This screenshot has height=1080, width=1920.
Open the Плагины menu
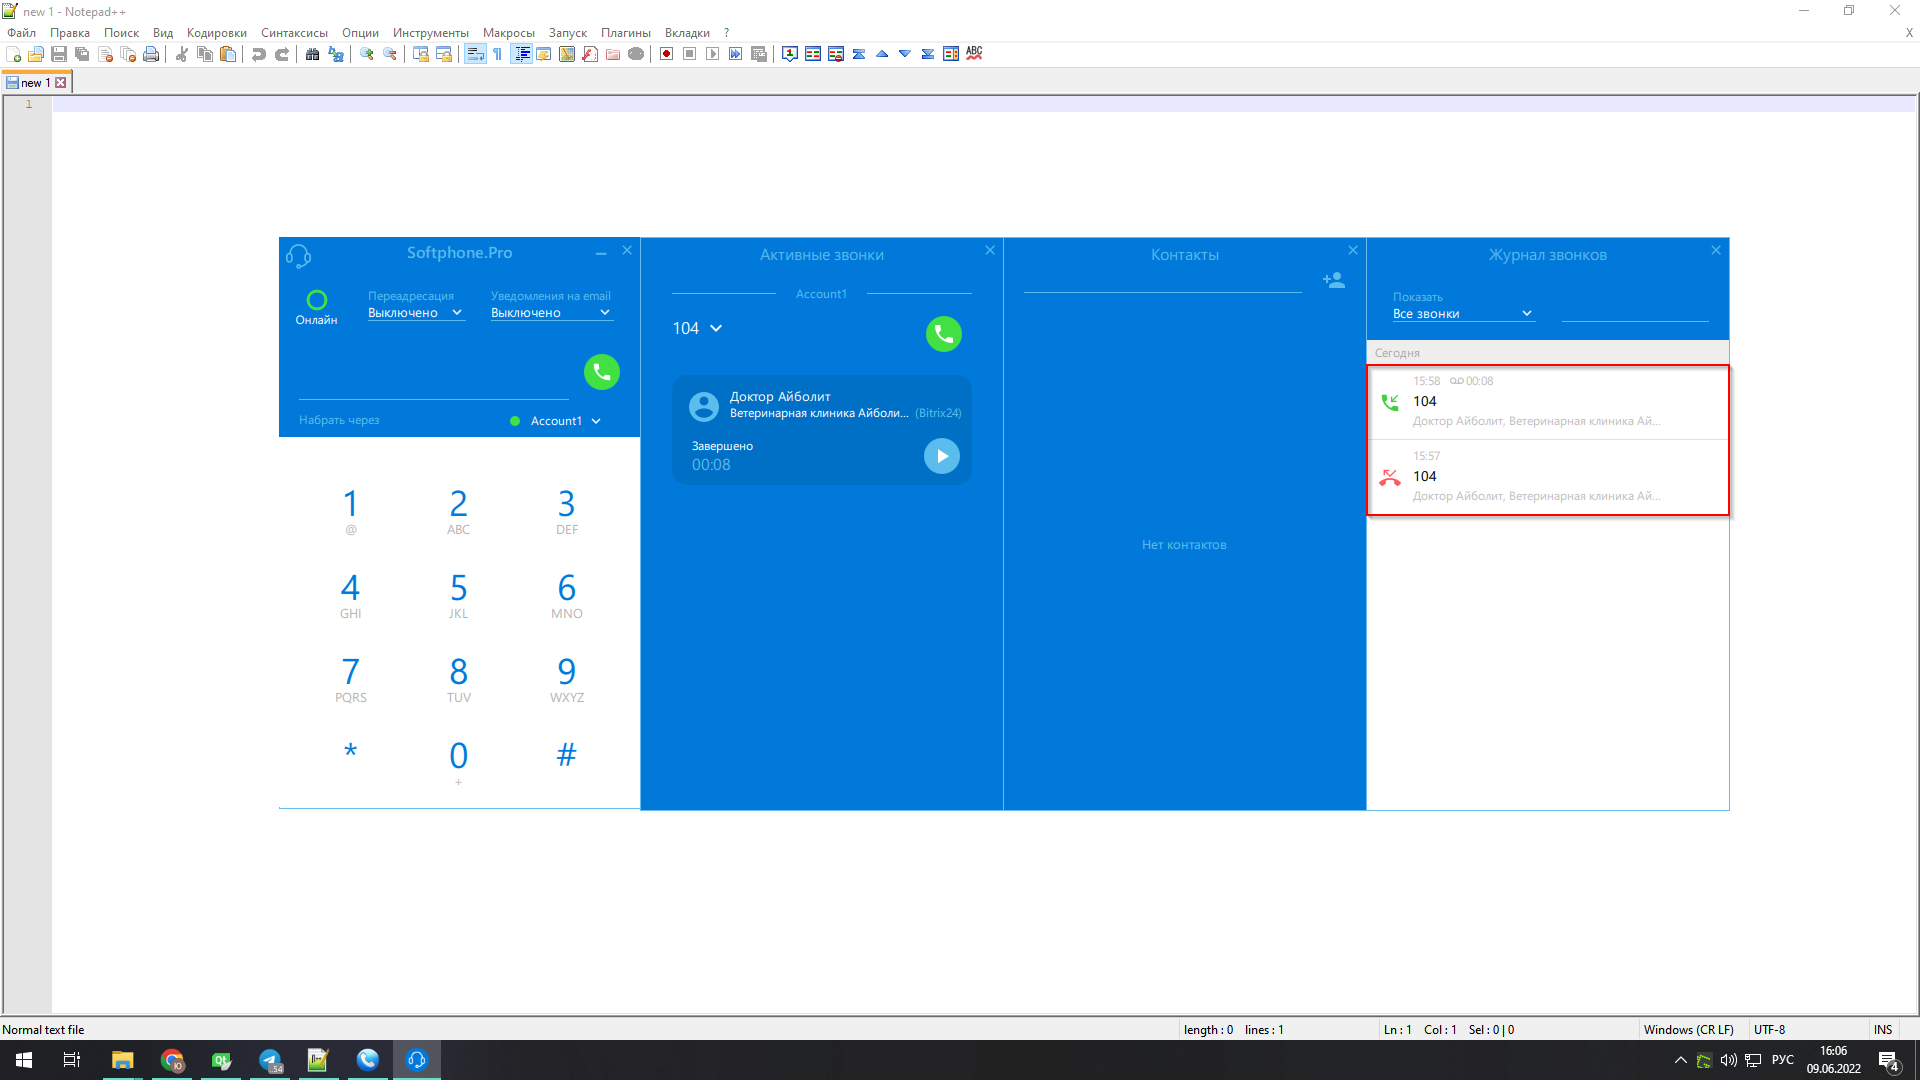tap(625, 33)
